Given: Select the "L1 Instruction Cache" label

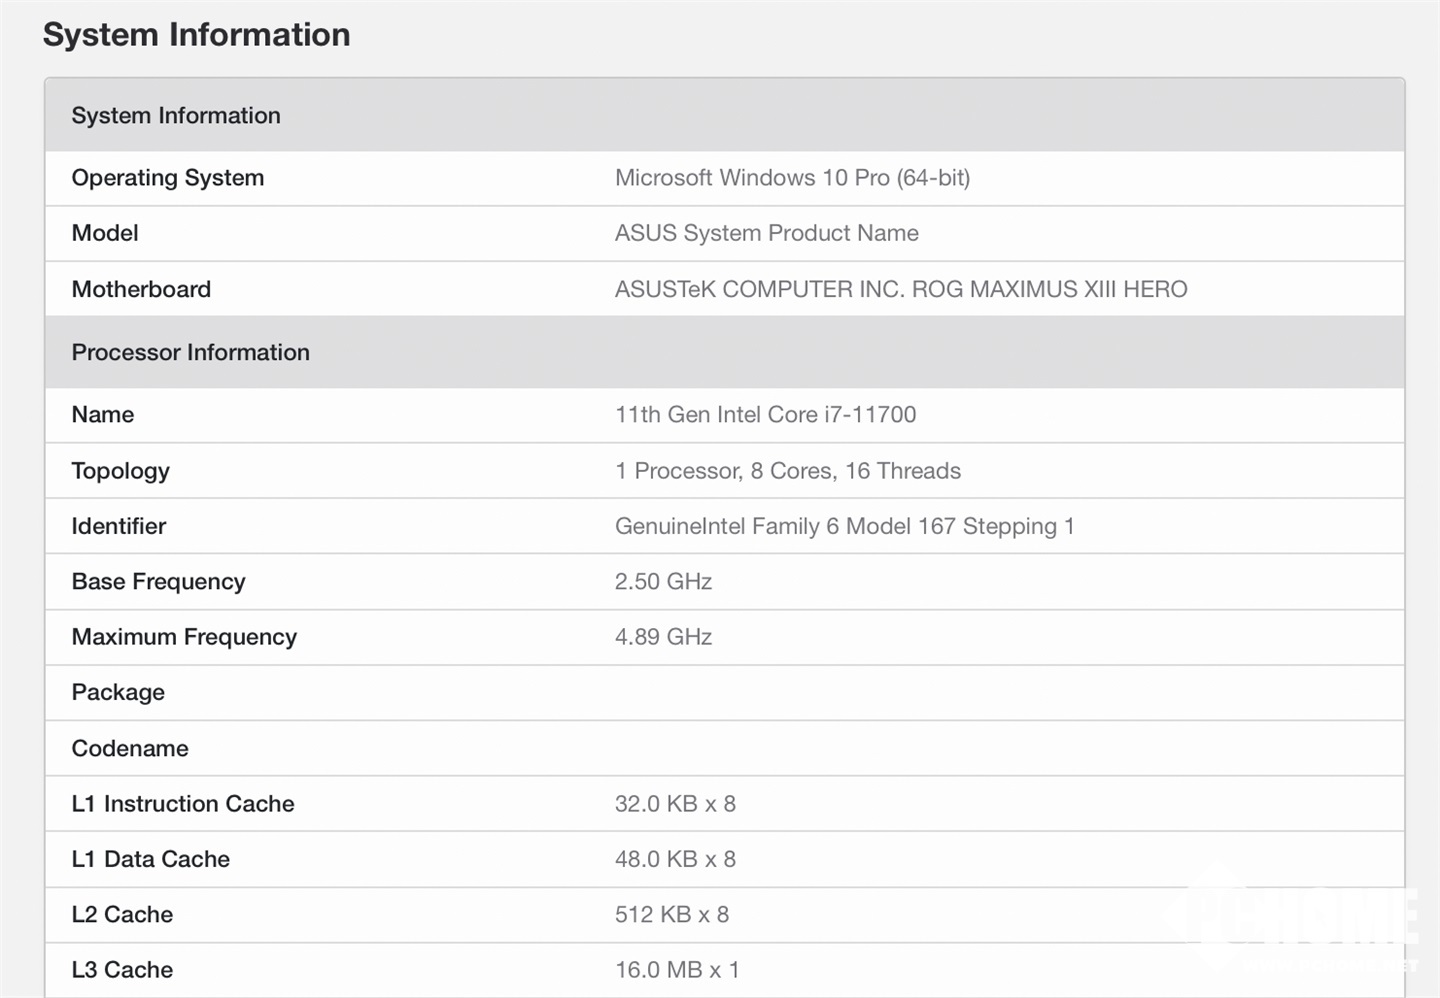Looking at the screenshot, I should pyautogui.click(x=183, y=804).
